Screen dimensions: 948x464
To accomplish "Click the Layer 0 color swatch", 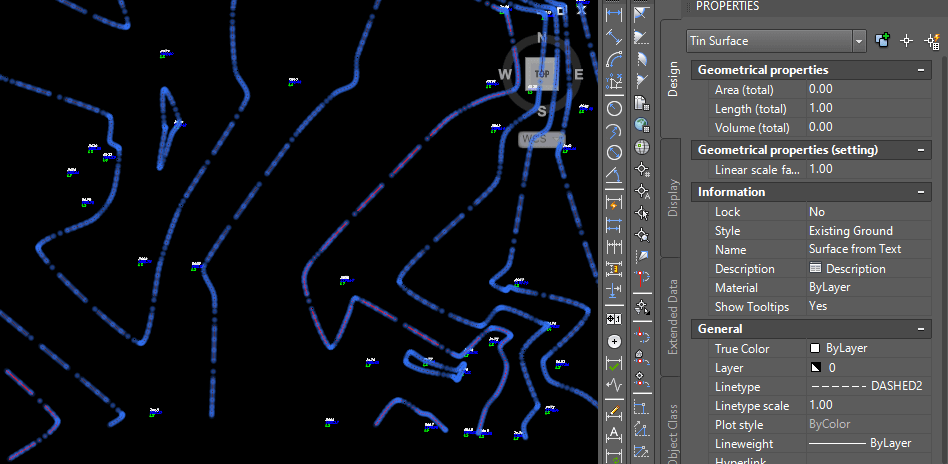I will [815, 367].
